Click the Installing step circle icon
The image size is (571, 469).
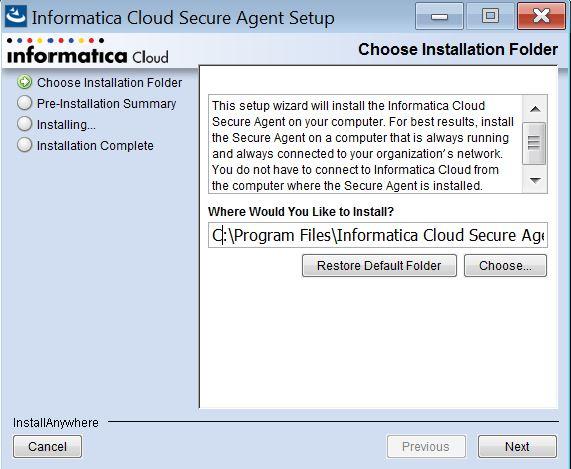pyautogui.click(x=24, y=124)
